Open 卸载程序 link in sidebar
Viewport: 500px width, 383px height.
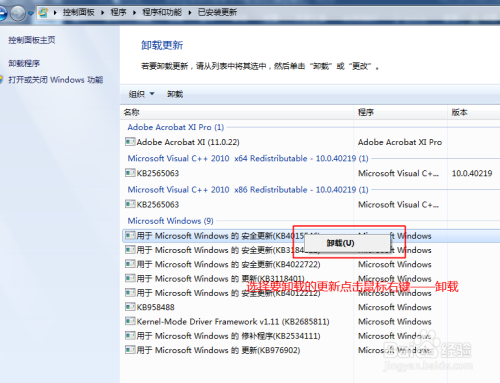(x=24, y=63)
